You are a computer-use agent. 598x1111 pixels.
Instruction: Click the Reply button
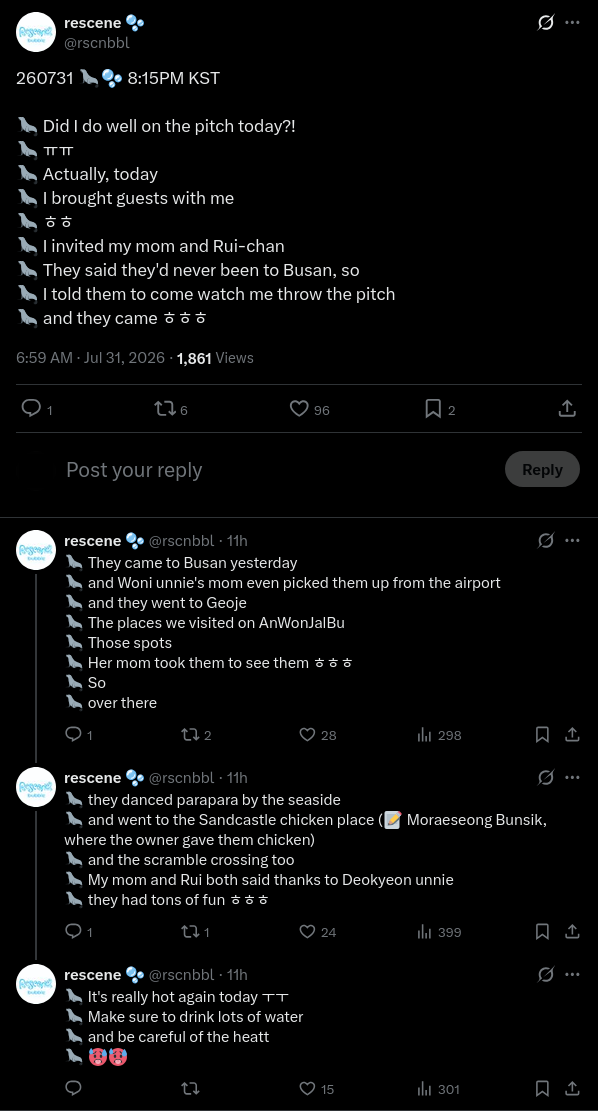(x=542, y=469)
